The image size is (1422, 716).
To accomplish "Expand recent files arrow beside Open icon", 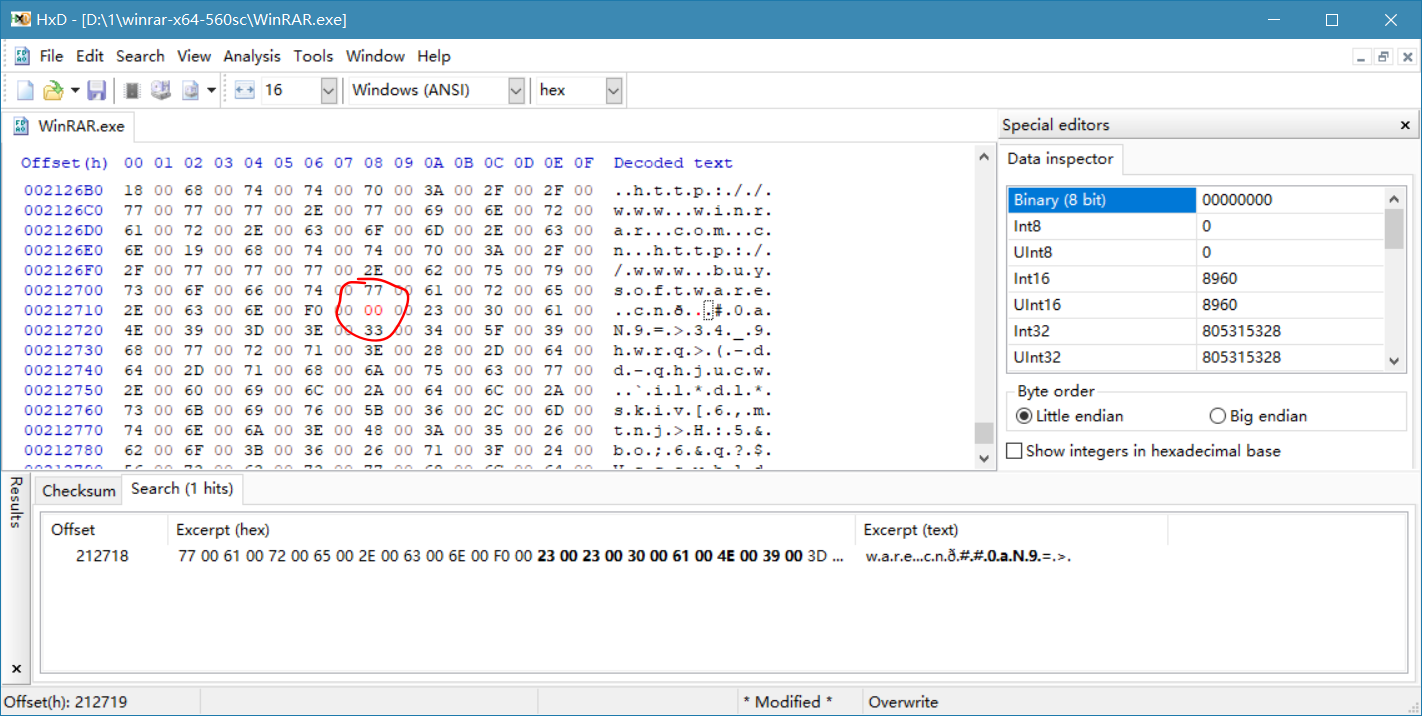I will click(75, 91).
